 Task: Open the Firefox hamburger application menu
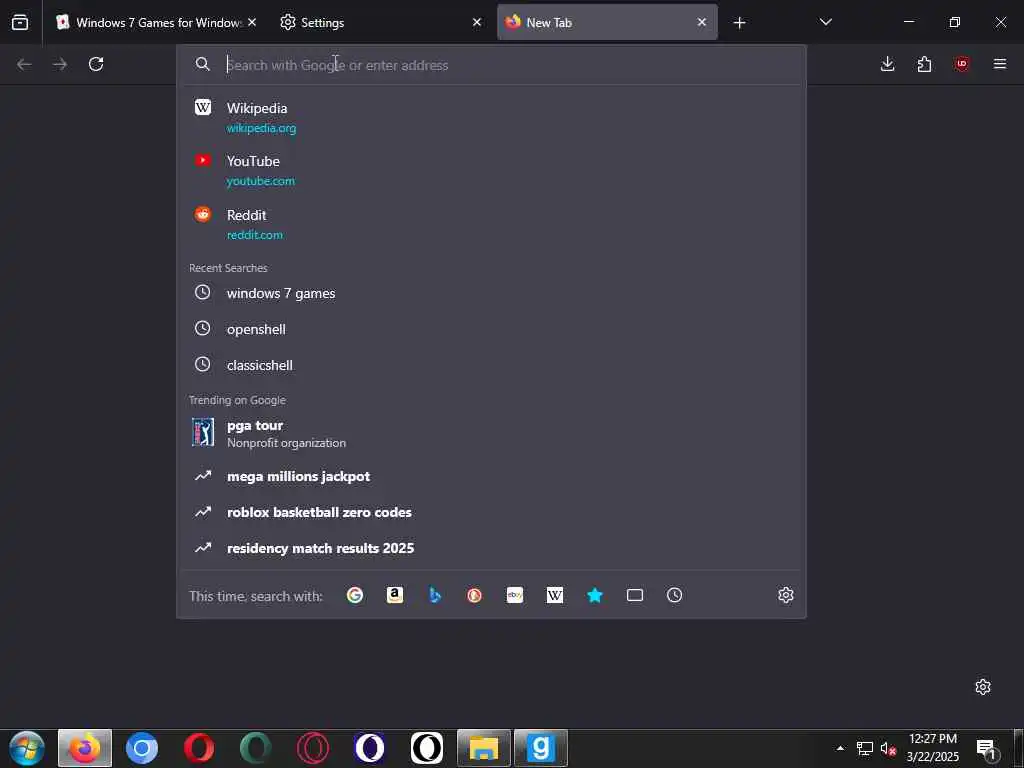pos(1000,64)
